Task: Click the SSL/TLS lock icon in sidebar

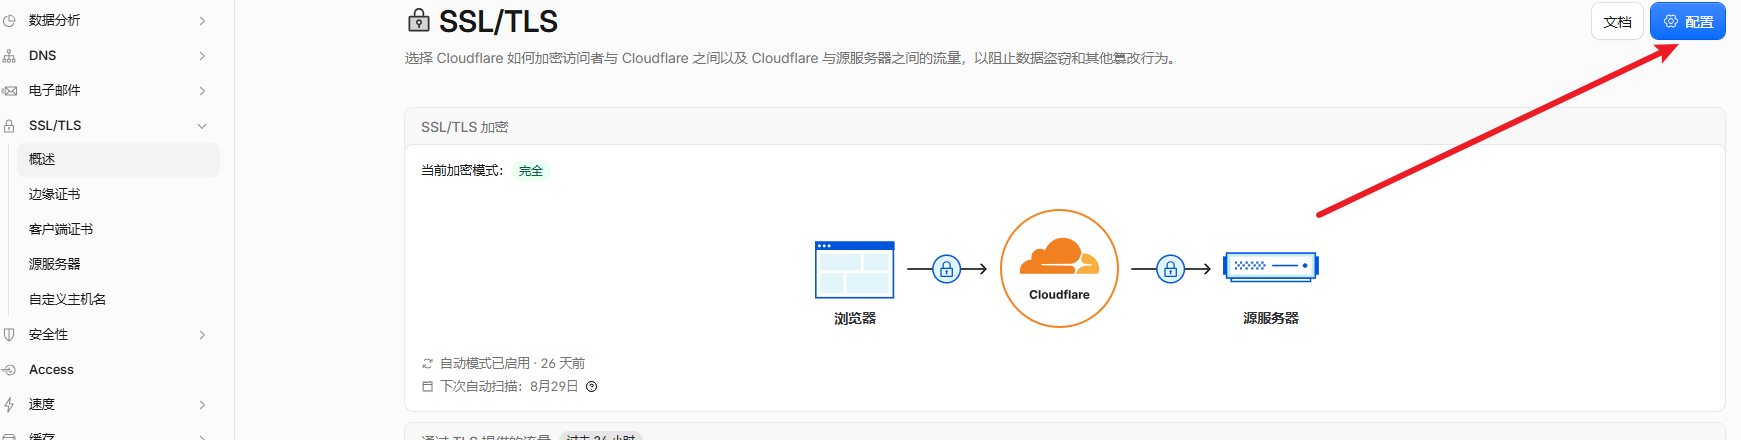Action: (9, 126)
